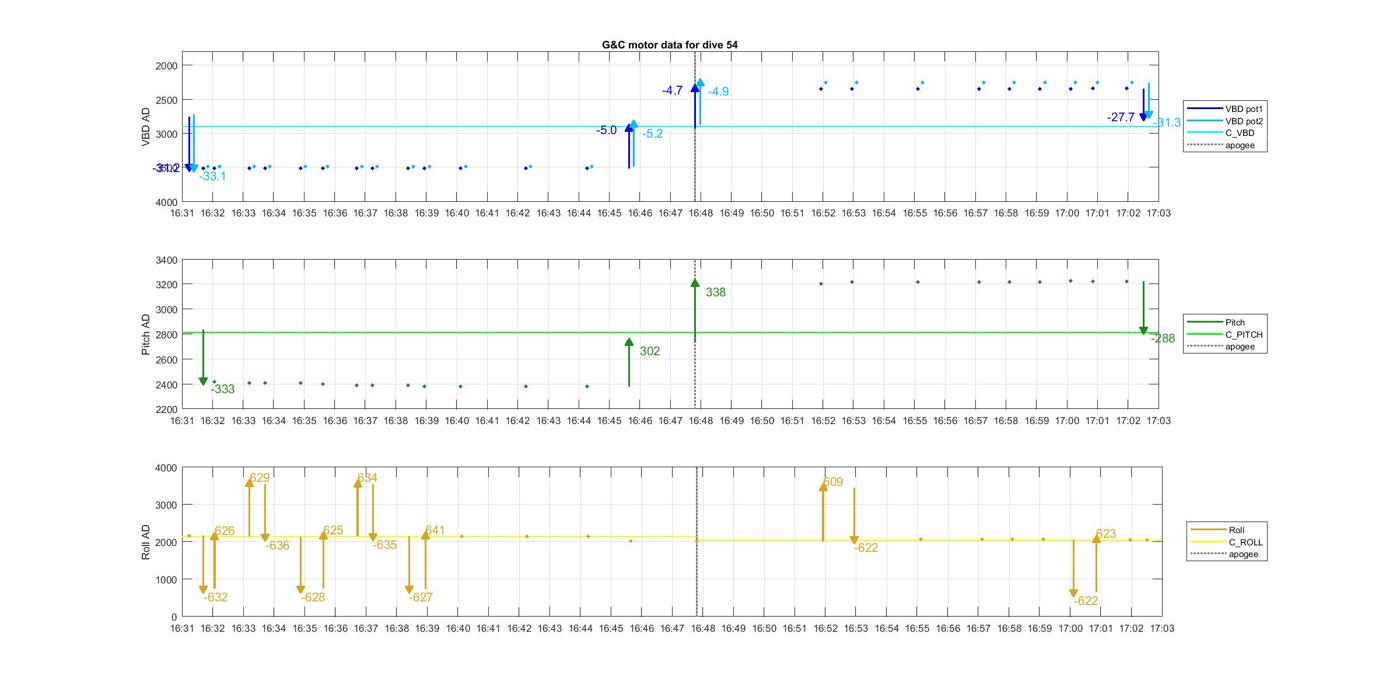Click the "2500" tick on VBD AD axis
Image resolution: width=1400 pixels, height=693 pixels.
click(166, 100)
